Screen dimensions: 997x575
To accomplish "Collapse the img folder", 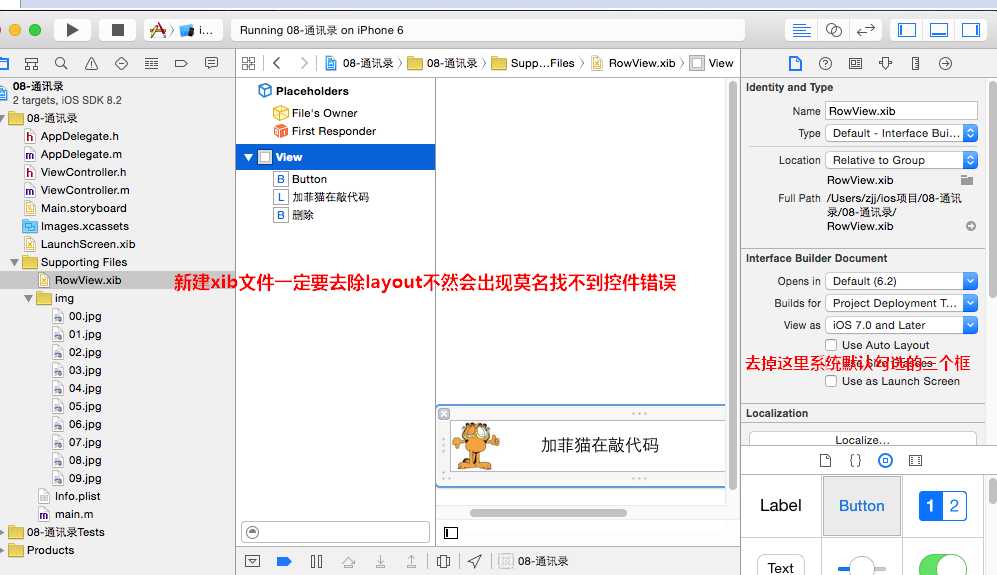I will tap(29, 298).
